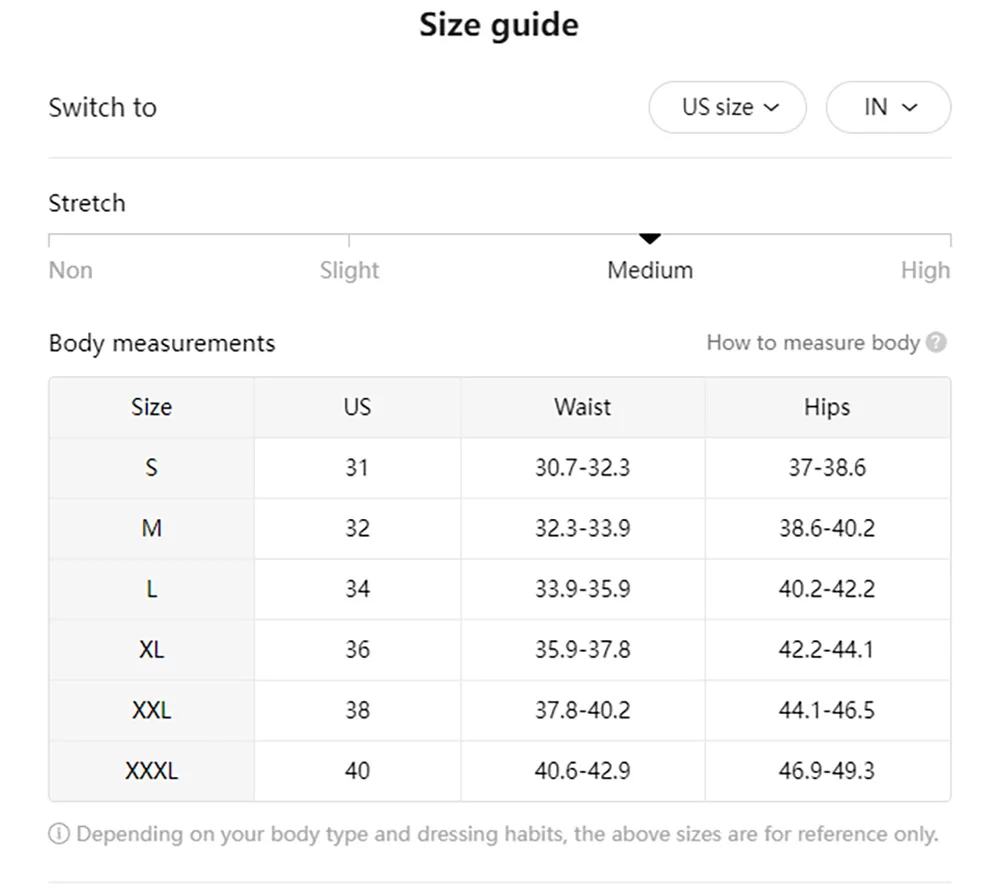
Task: Select the XL size row
Action: (x=499, y=649)
